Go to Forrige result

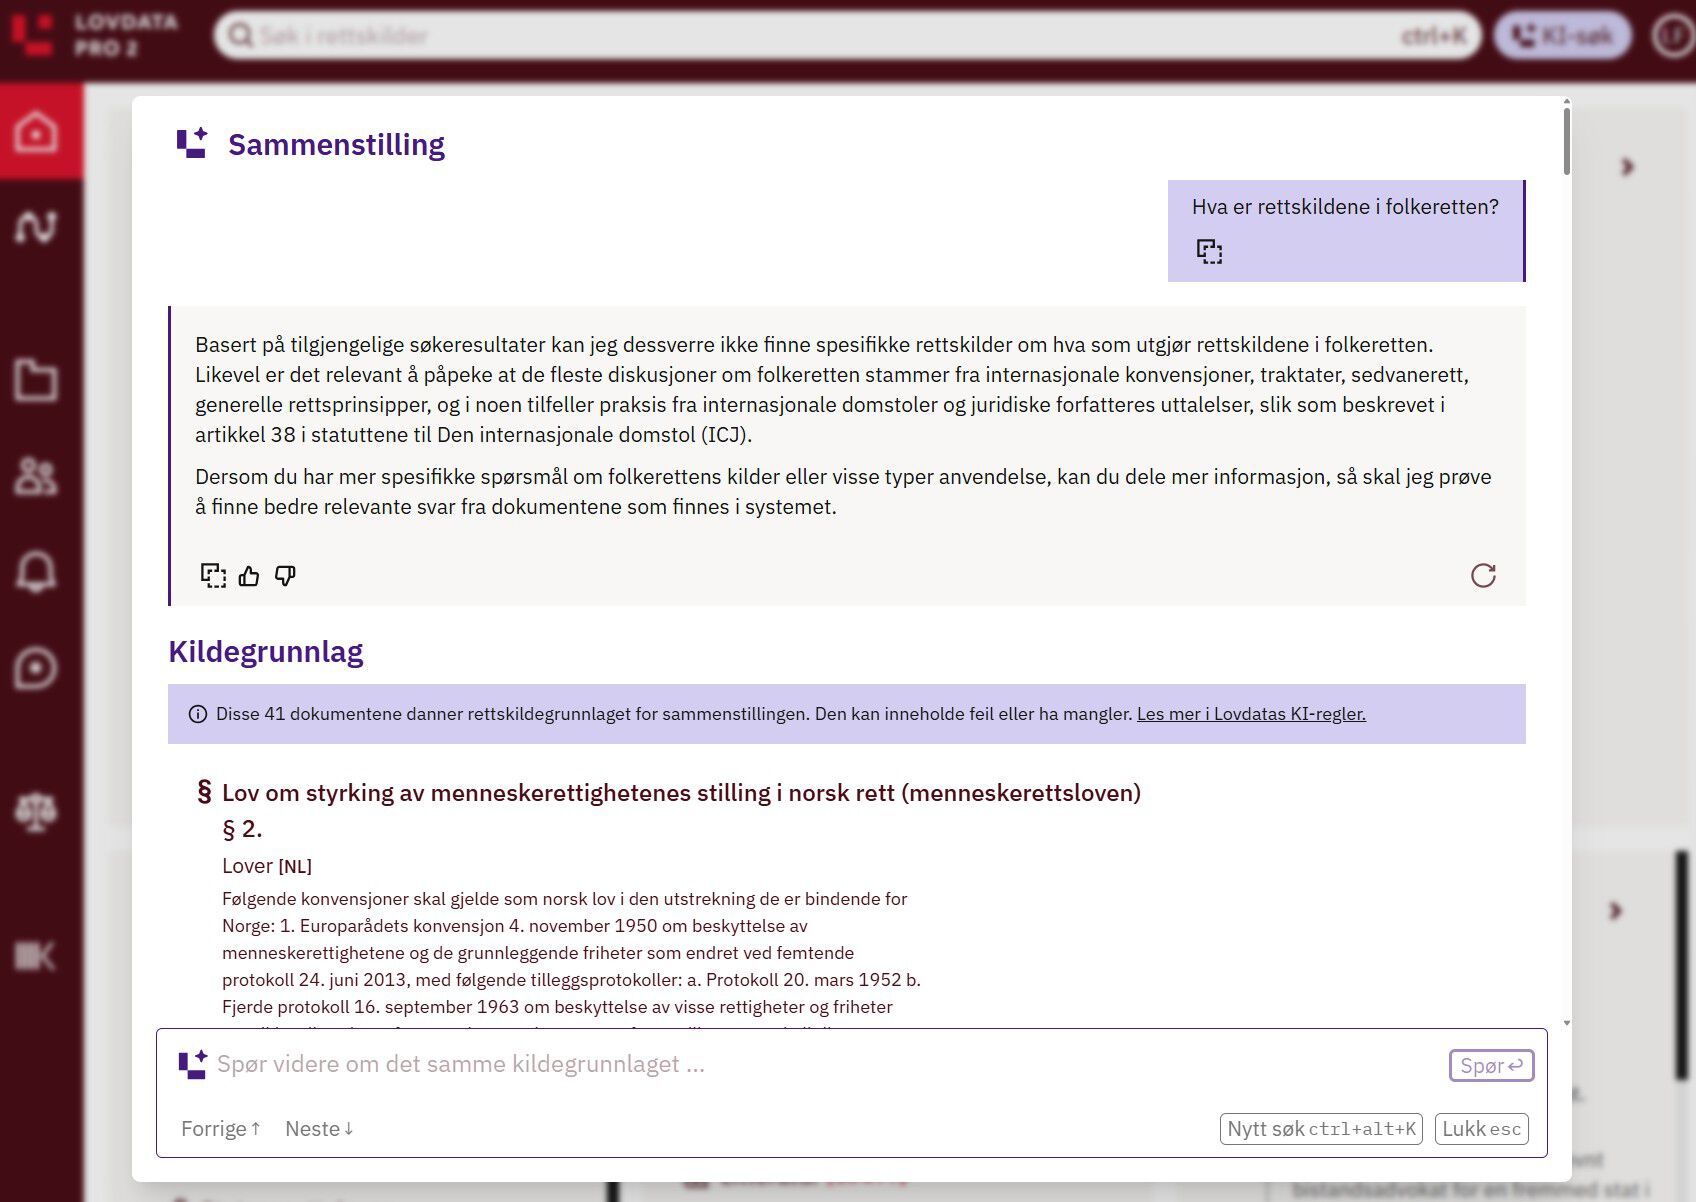coord(221,1129)
